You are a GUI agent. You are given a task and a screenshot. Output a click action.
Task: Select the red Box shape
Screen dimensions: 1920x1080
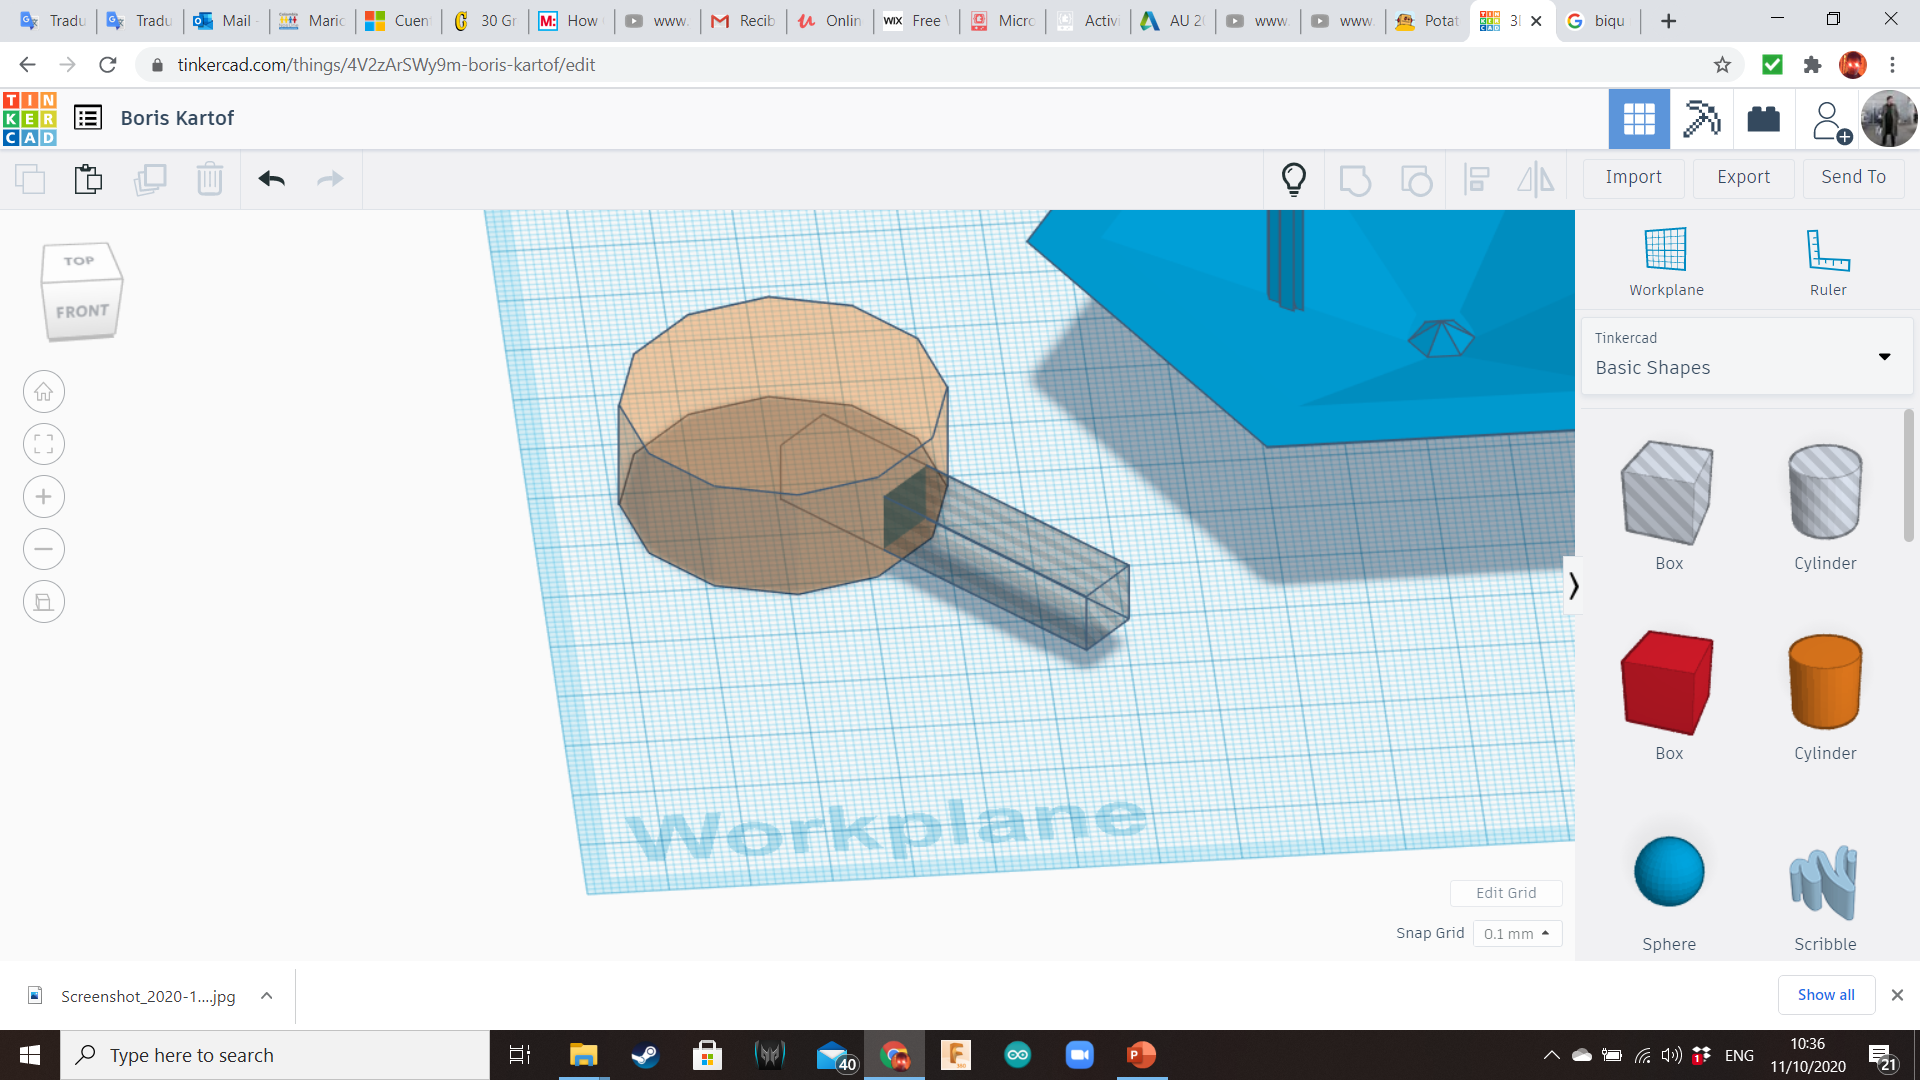[x=1668, y=683]
